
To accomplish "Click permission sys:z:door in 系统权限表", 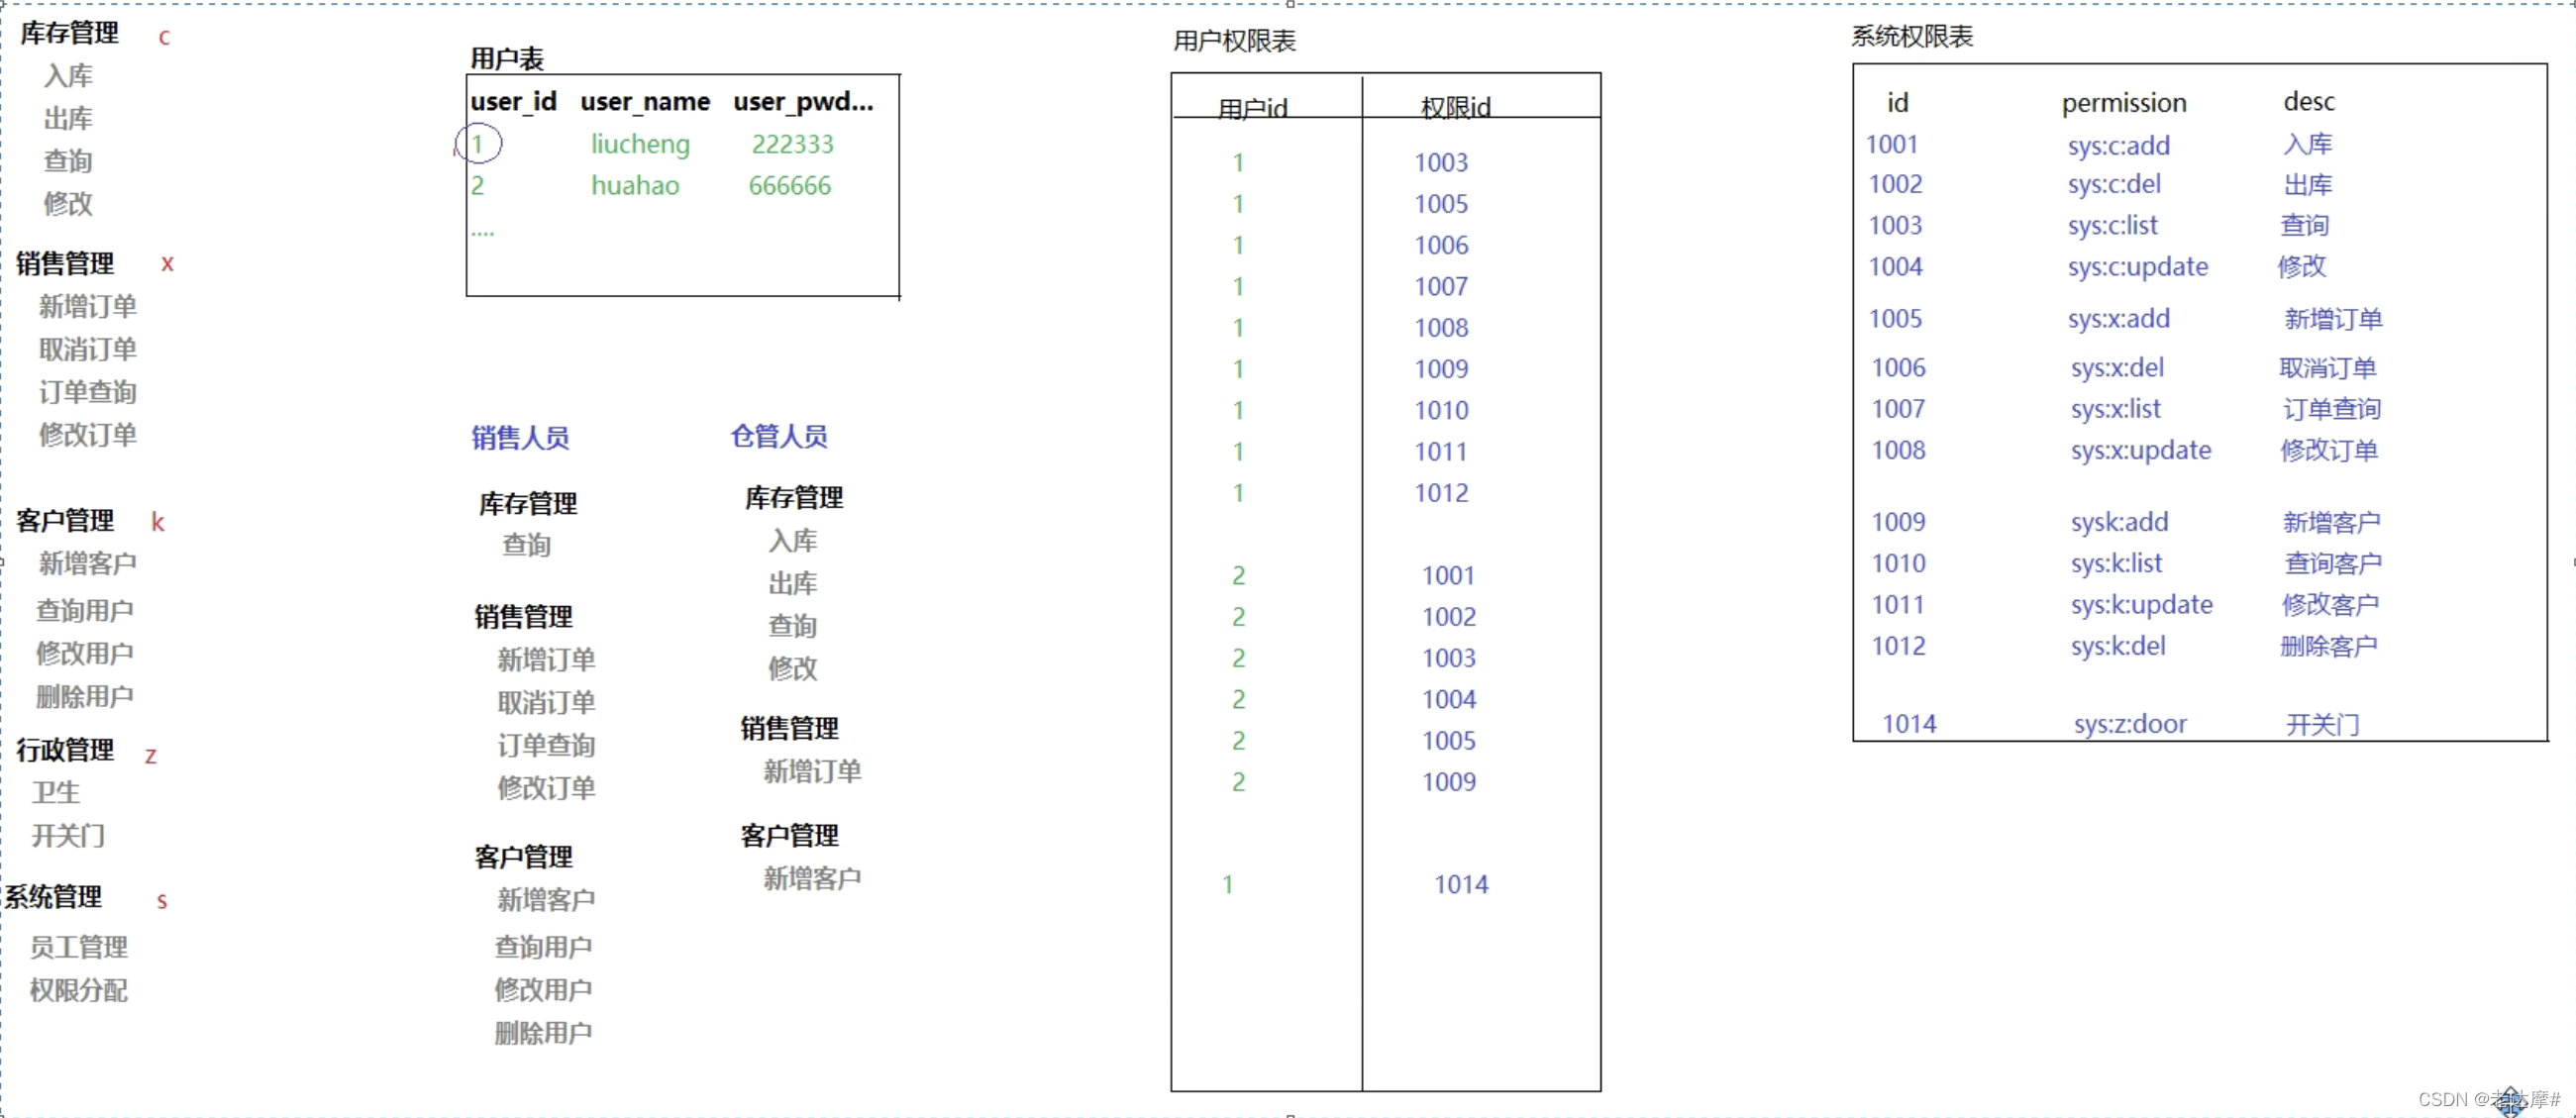I will pos(2129,723).
